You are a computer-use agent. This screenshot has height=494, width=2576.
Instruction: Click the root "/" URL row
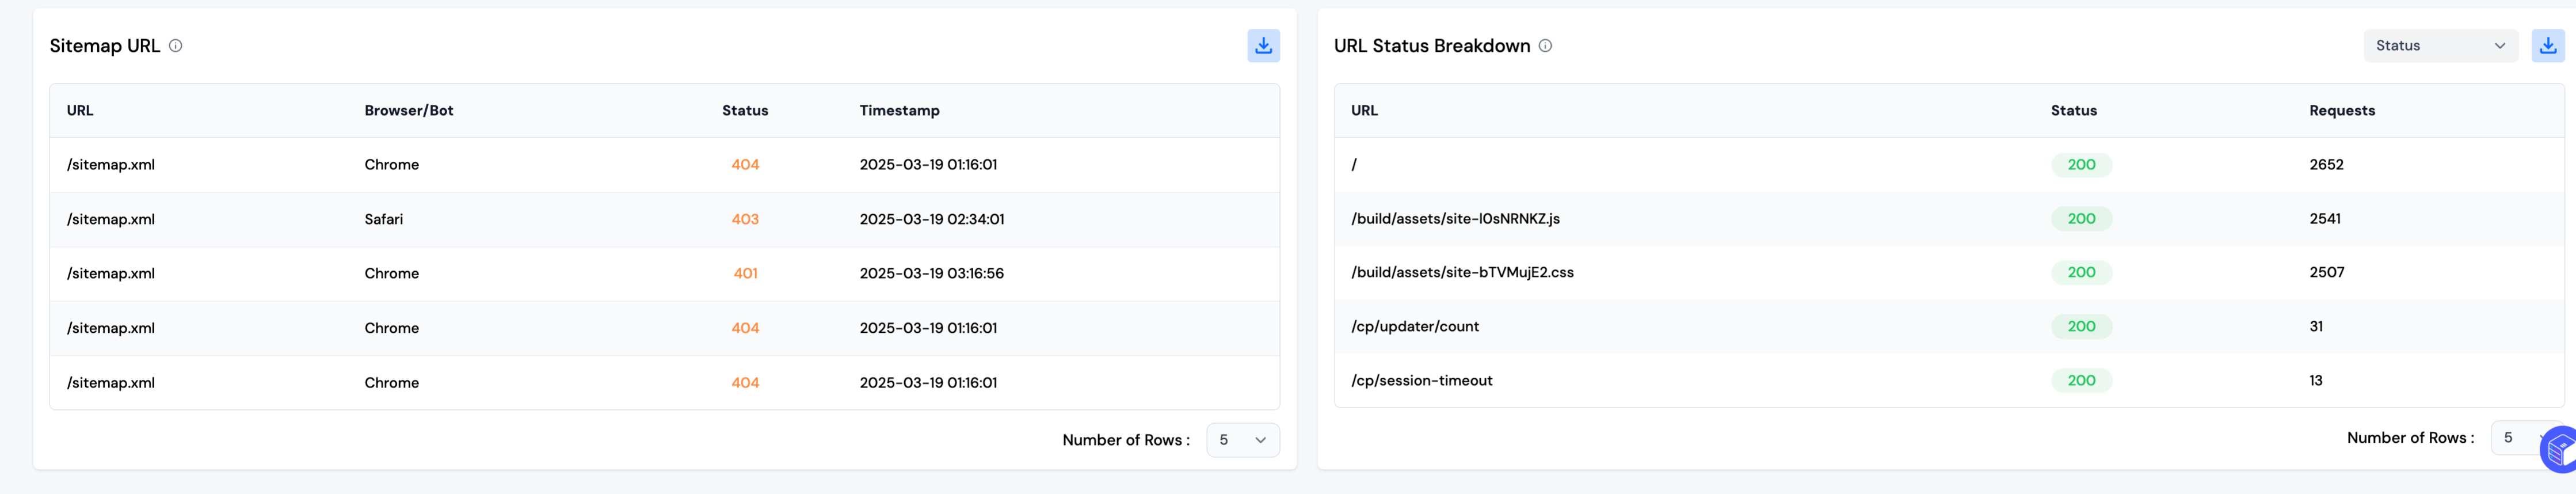coord(1949,165)
